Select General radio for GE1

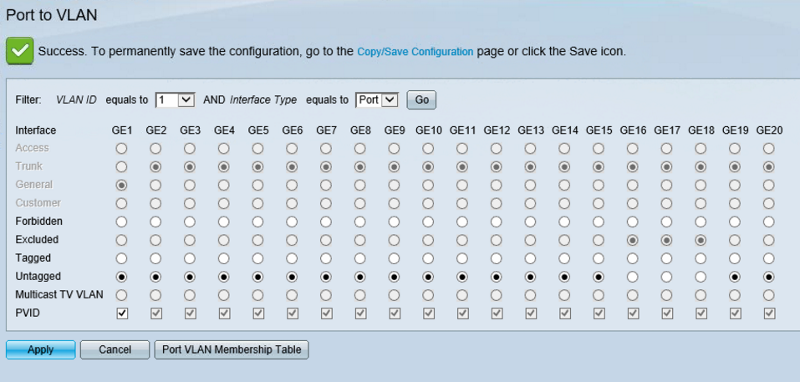(121, 185)
